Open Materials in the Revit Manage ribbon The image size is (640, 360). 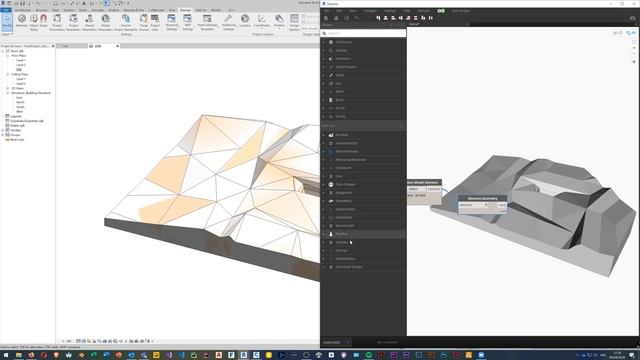pyautogui.click(x=22, y=21)
